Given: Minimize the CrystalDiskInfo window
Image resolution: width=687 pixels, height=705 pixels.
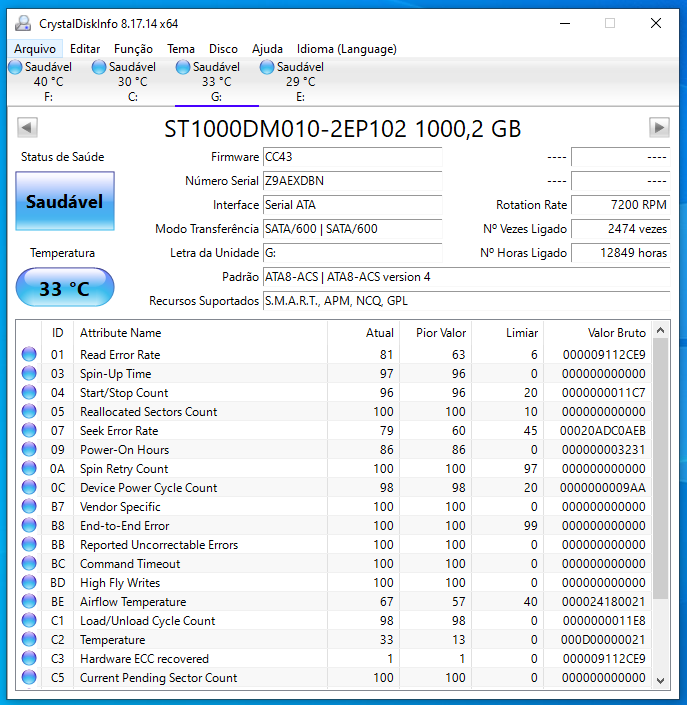Looking at the screenshot, I should pos(565,23).
